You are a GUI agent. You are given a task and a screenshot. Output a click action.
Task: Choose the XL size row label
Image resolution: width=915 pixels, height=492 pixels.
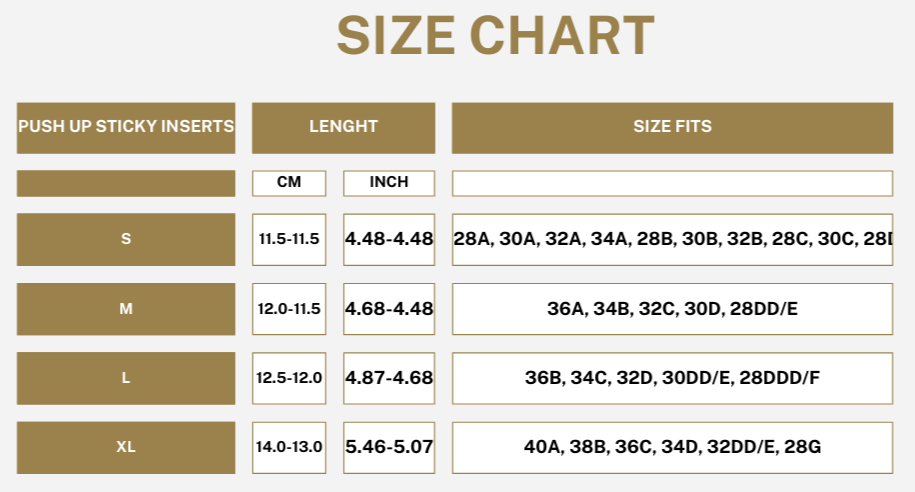click(x=126, y=448)
